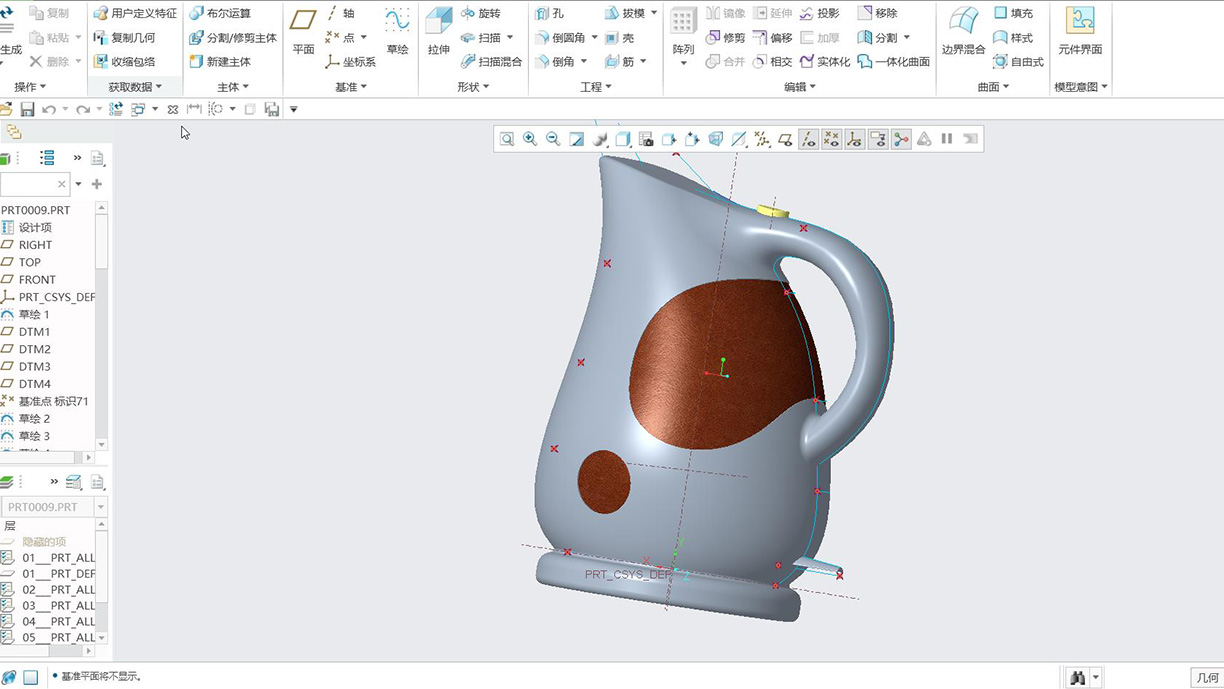Choose the 填充 (Fill) surface tool

tap(1013, 14)
